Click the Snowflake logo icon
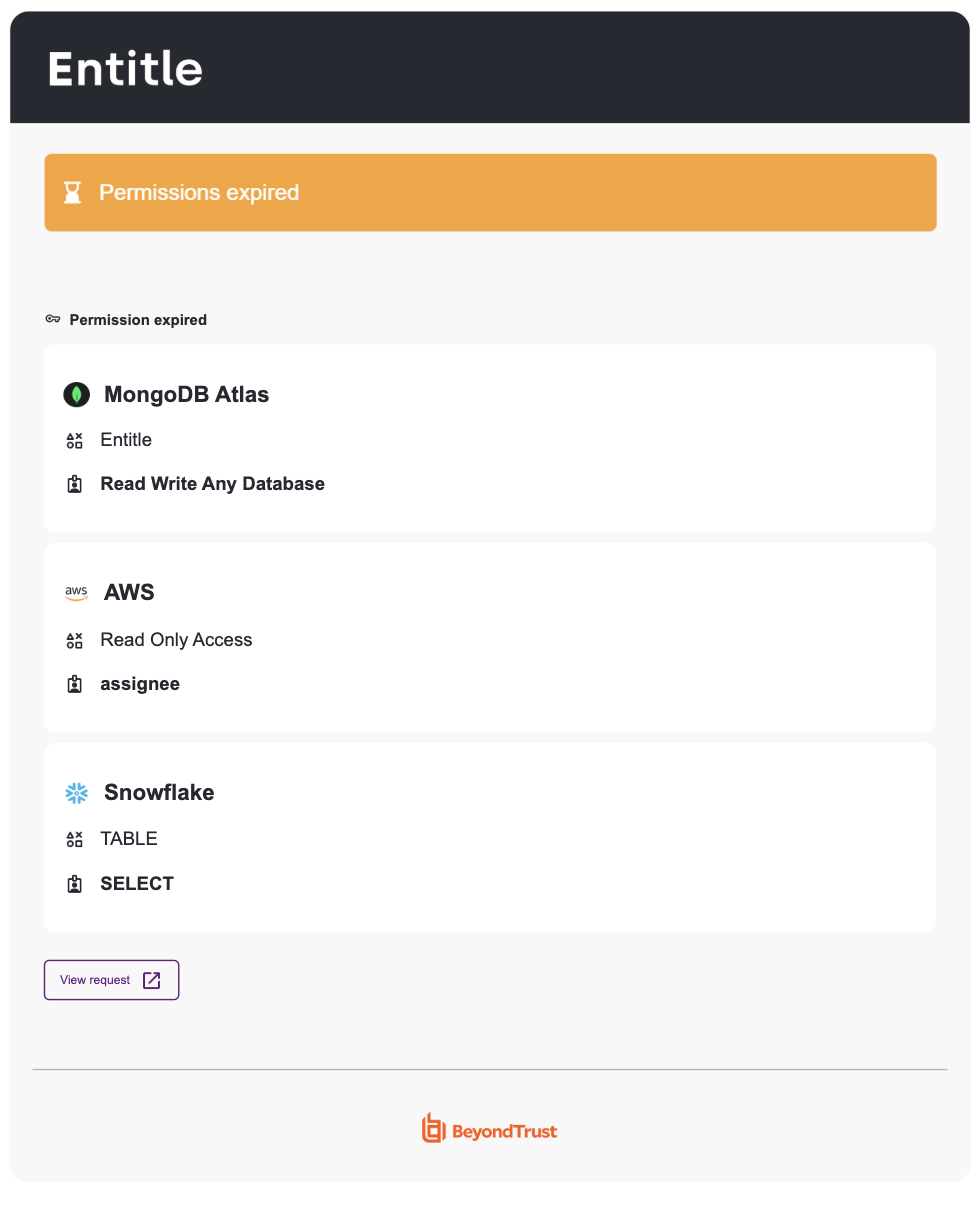This screenshot has width=980, height=1222. (77, 793)
